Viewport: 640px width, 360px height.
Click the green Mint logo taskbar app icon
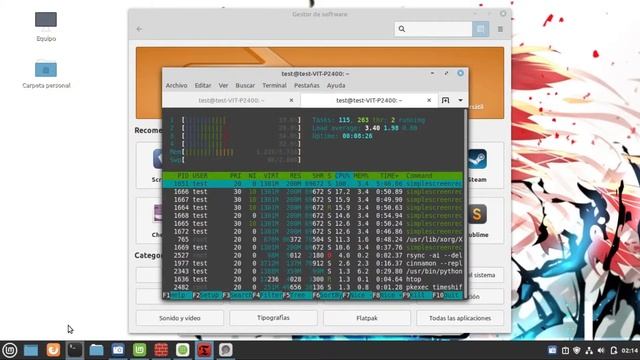140,350
